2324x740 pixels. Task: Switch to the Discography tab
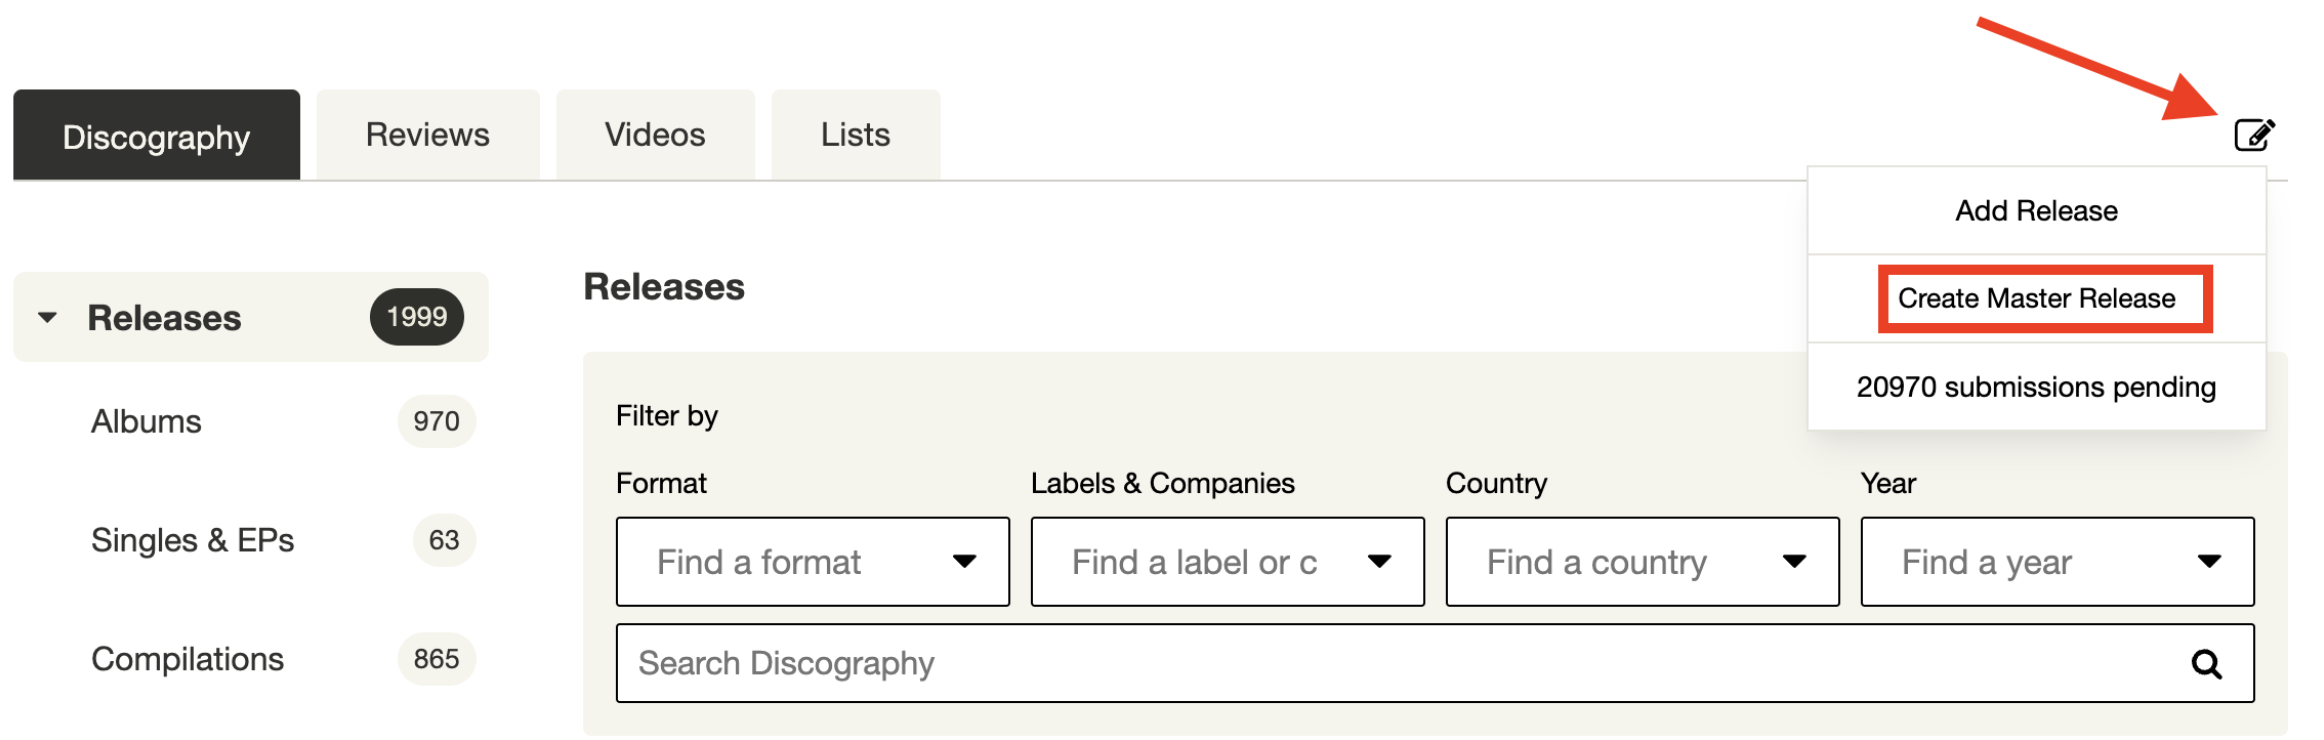(x=156, y=136)
